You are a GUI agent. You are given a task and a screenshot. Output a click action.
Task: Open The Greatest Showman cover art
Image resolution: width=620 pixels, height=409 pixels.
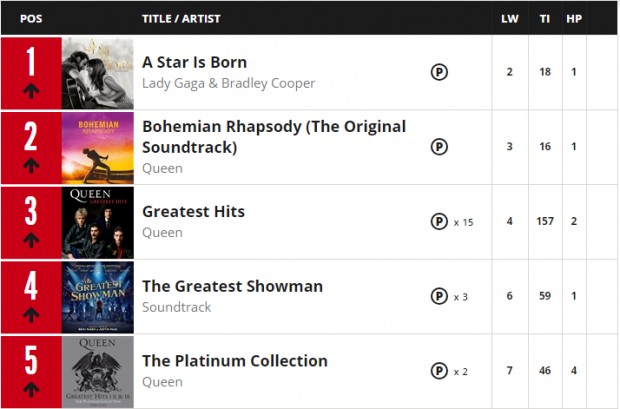tap(97, 297)
